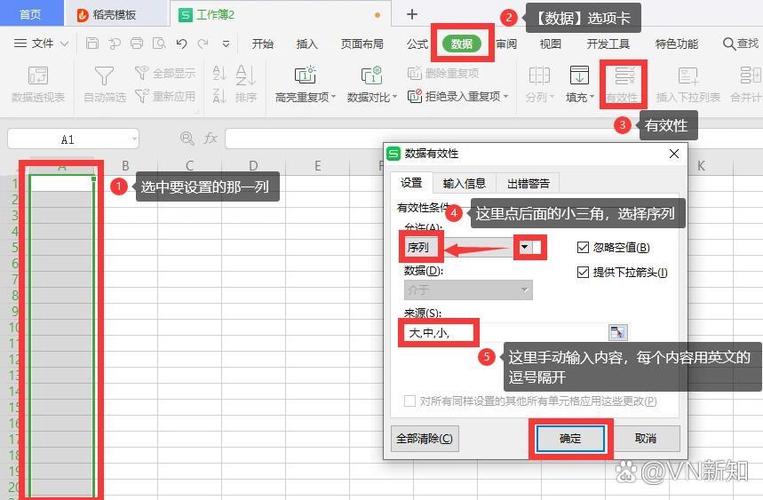Open the 数据透视表 pivot table tool
The height and width of the screenshot is (500, 763).
point(38,84)
